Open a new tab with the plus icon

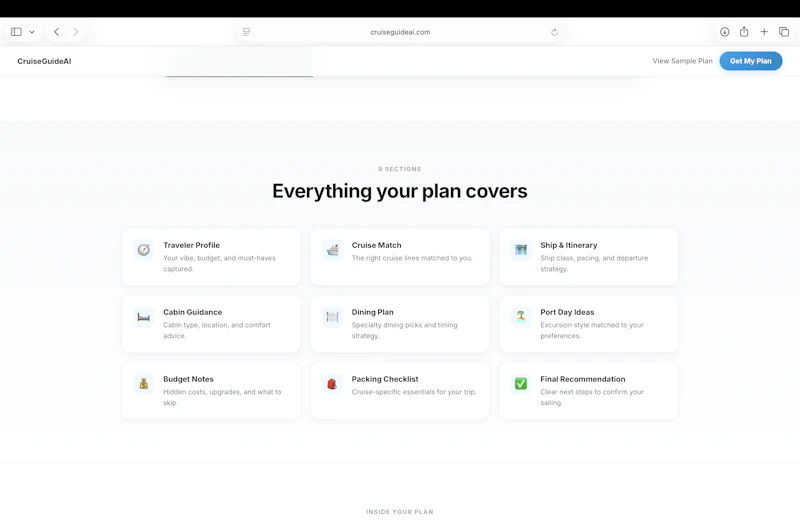click(x=764, y=32)
